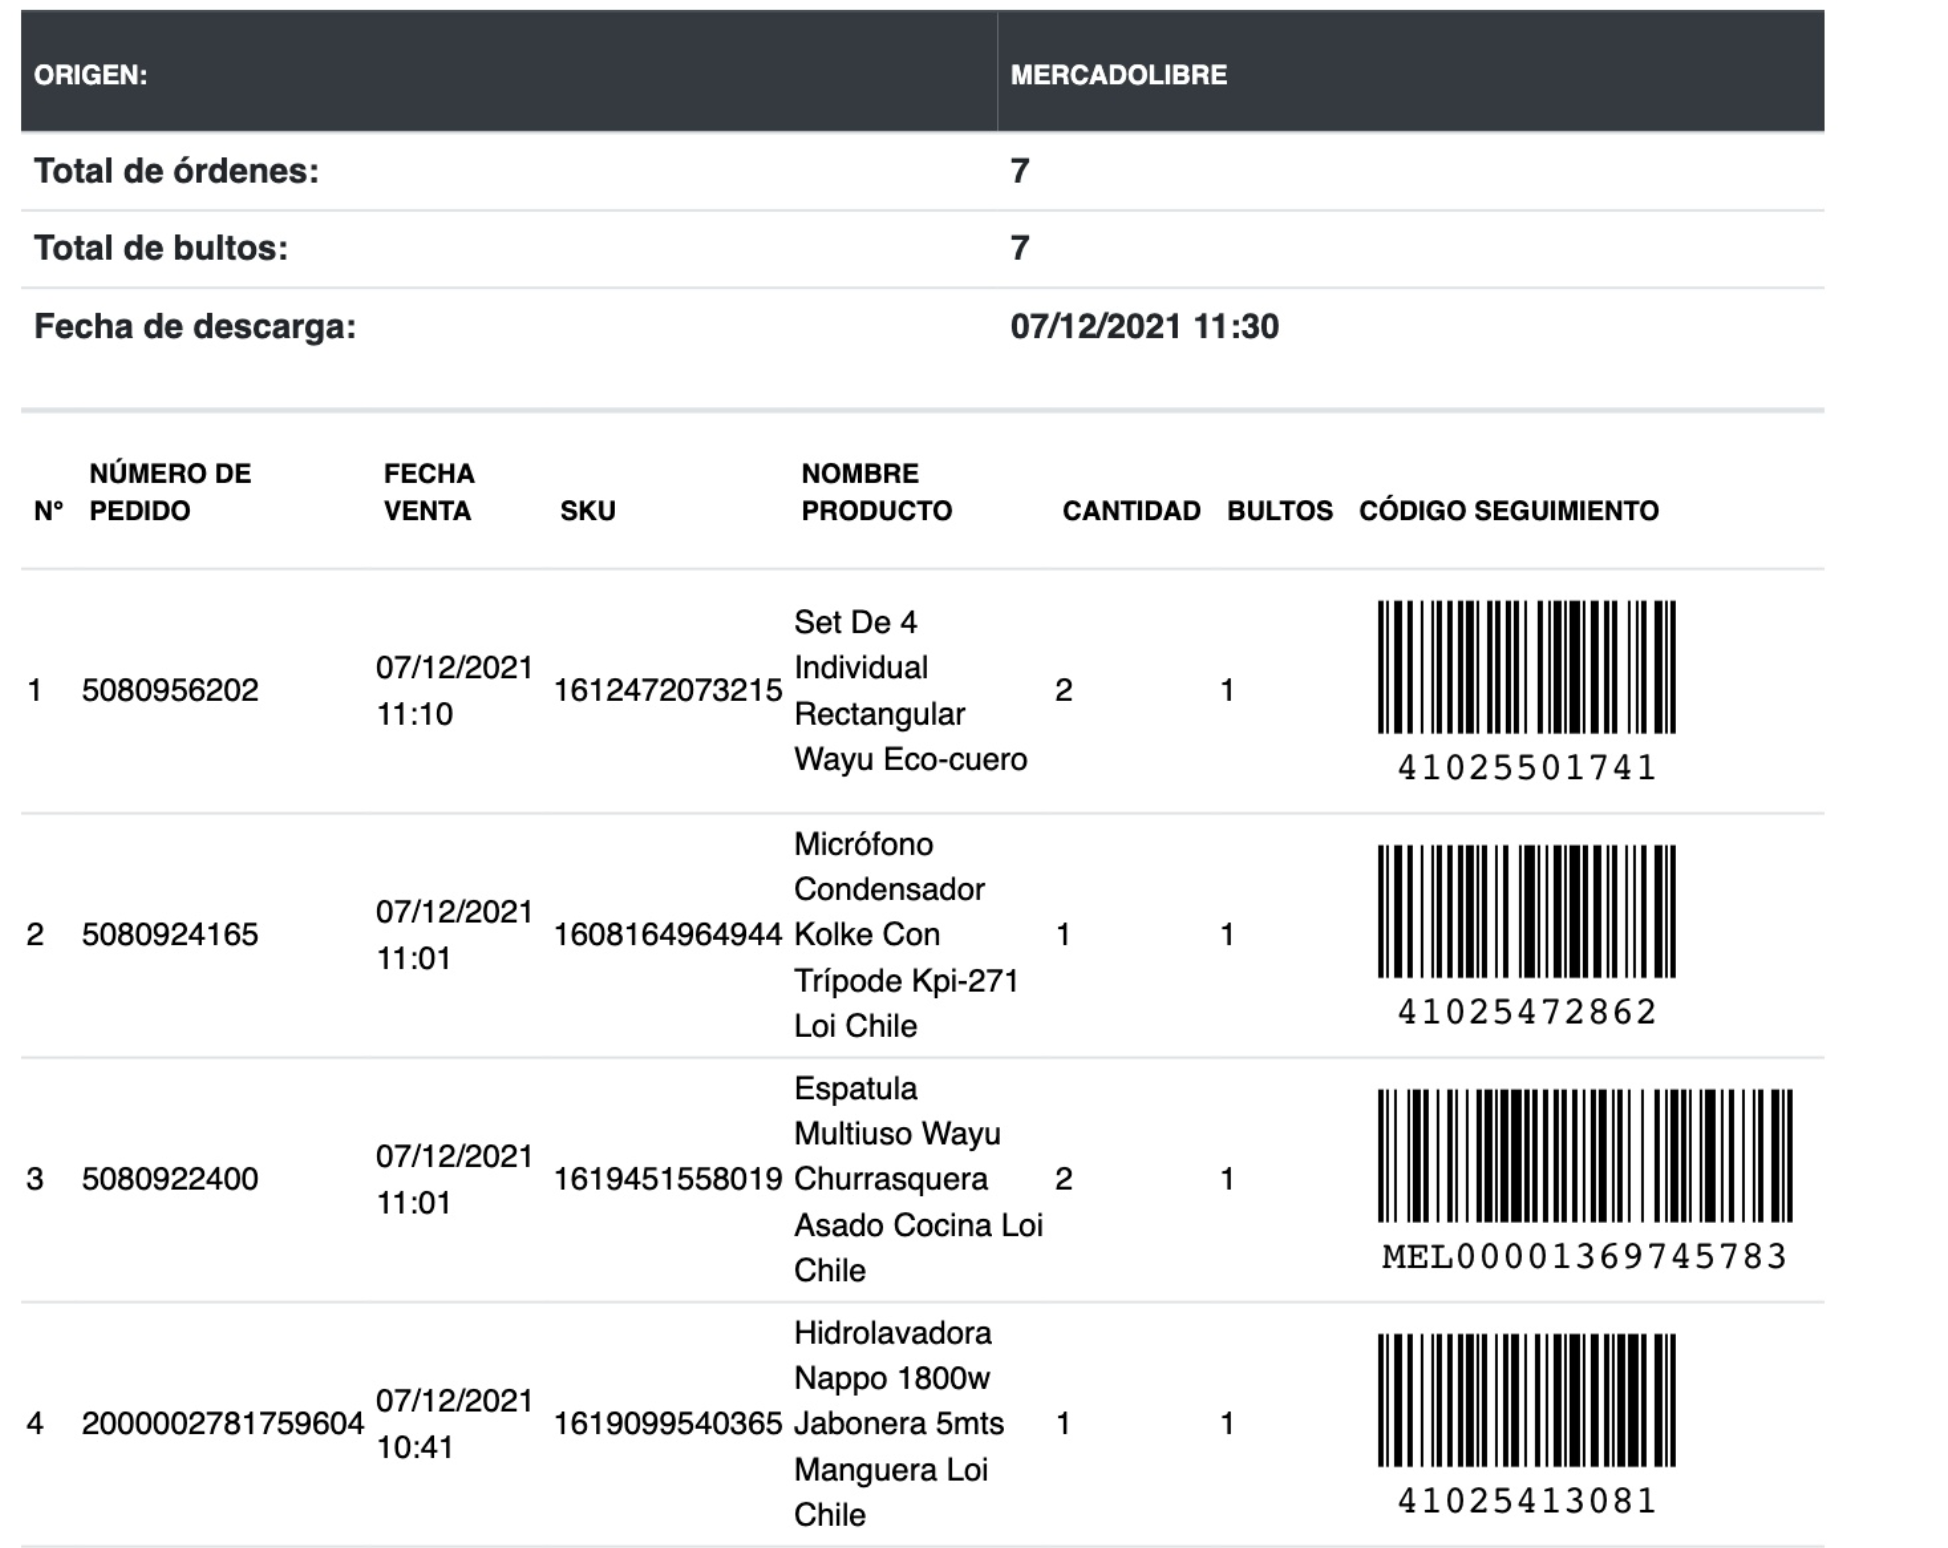
Task: Click the FECHA VENTA column header
Action: point(429,492)
